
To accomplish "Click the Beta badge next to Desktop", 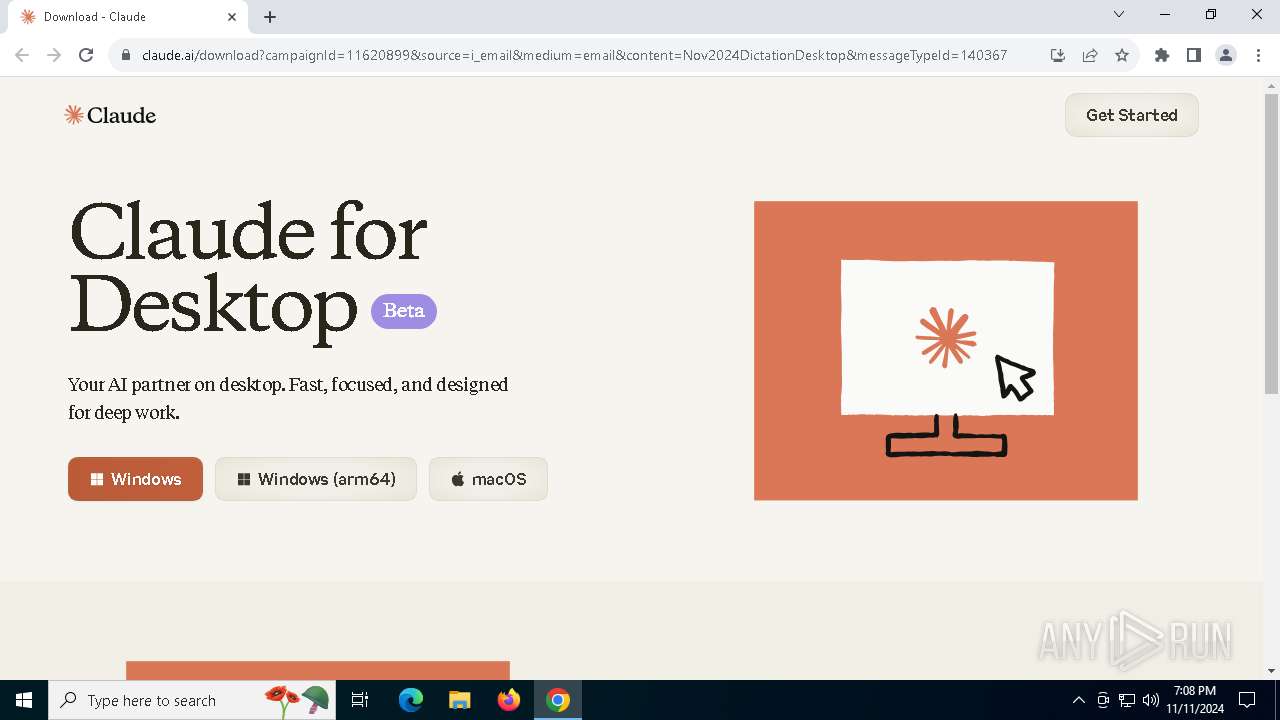I will (404, 311).
